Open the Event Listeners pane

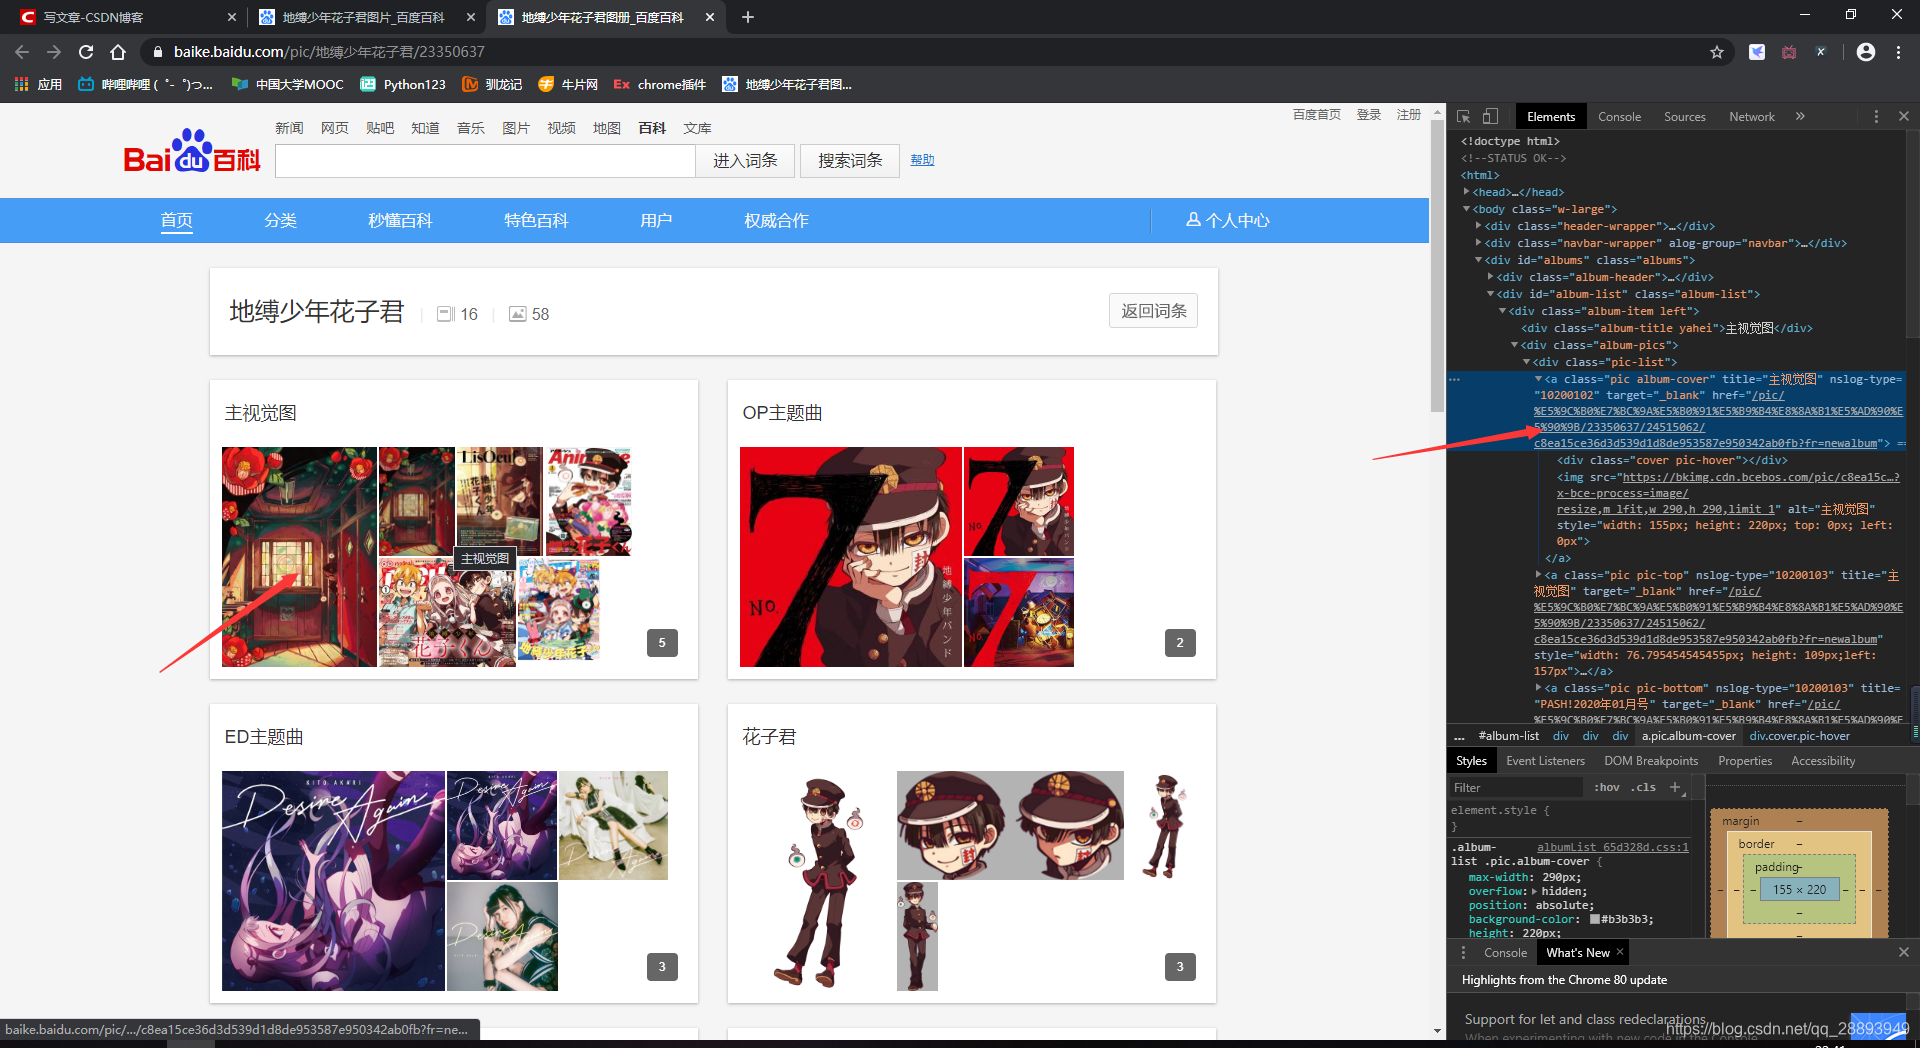pos(1545,761)
